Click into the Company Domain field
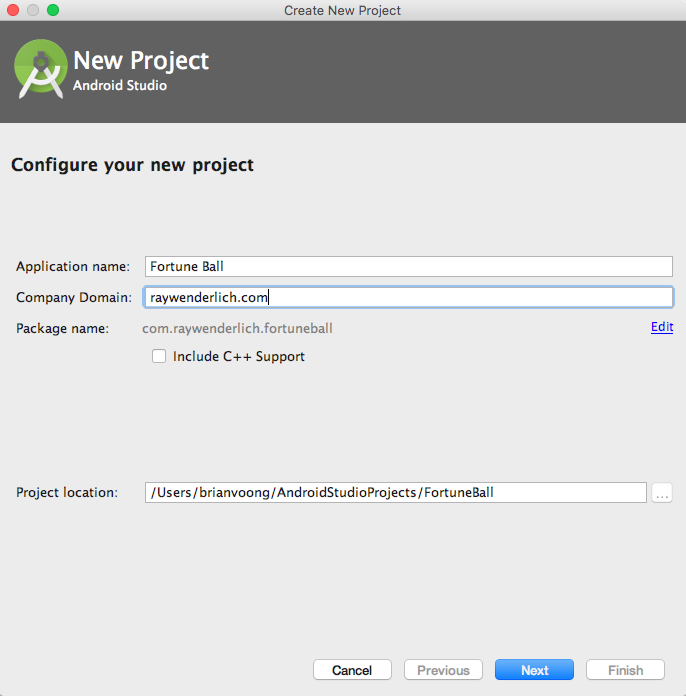Viewport: 686px width, 696px height. (x=408, y=297)
